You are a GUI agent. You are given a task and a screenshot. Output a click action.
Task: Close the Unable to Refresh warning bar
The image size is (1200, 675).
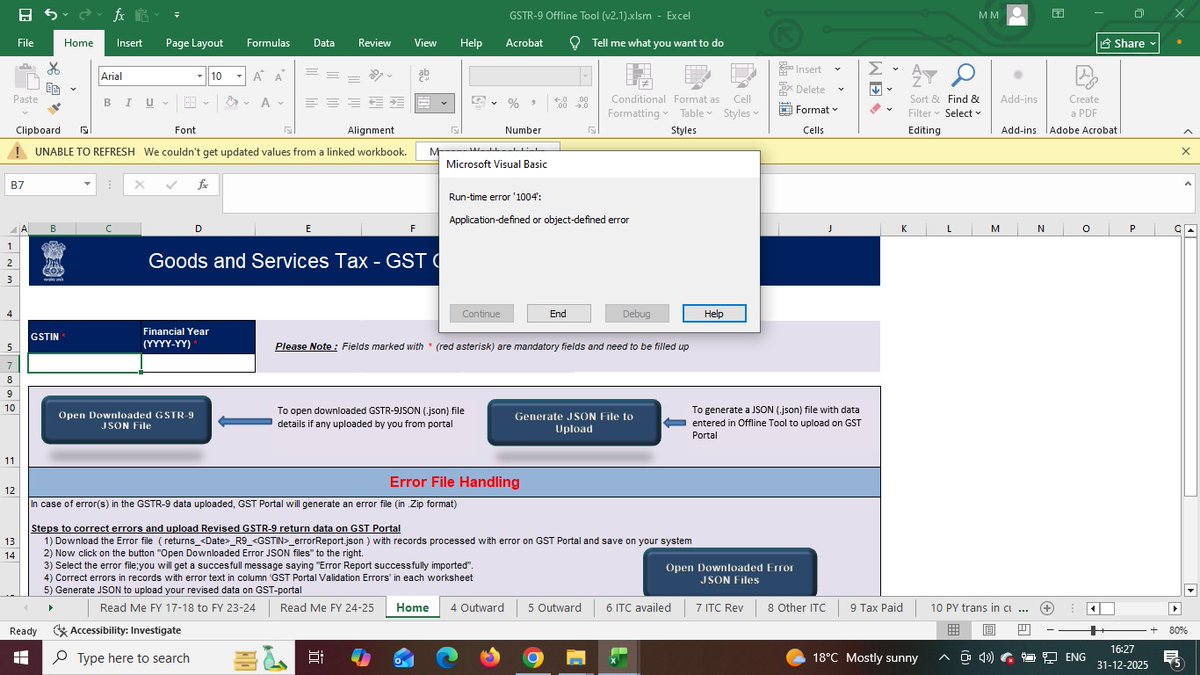tap(1186, 151)
